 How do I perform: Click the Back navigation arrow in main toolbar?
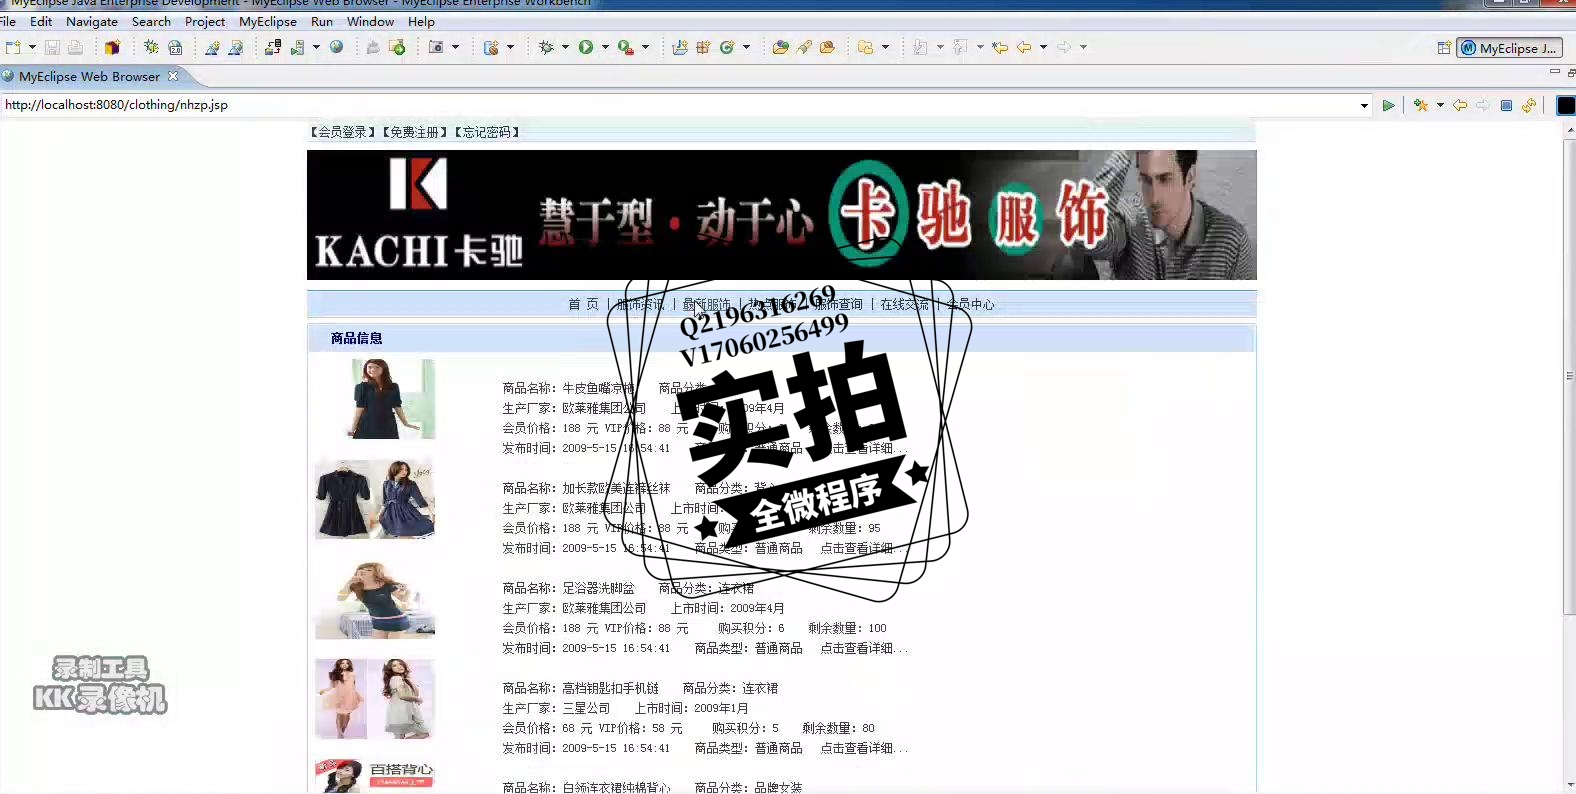(x=1024, y=47)
